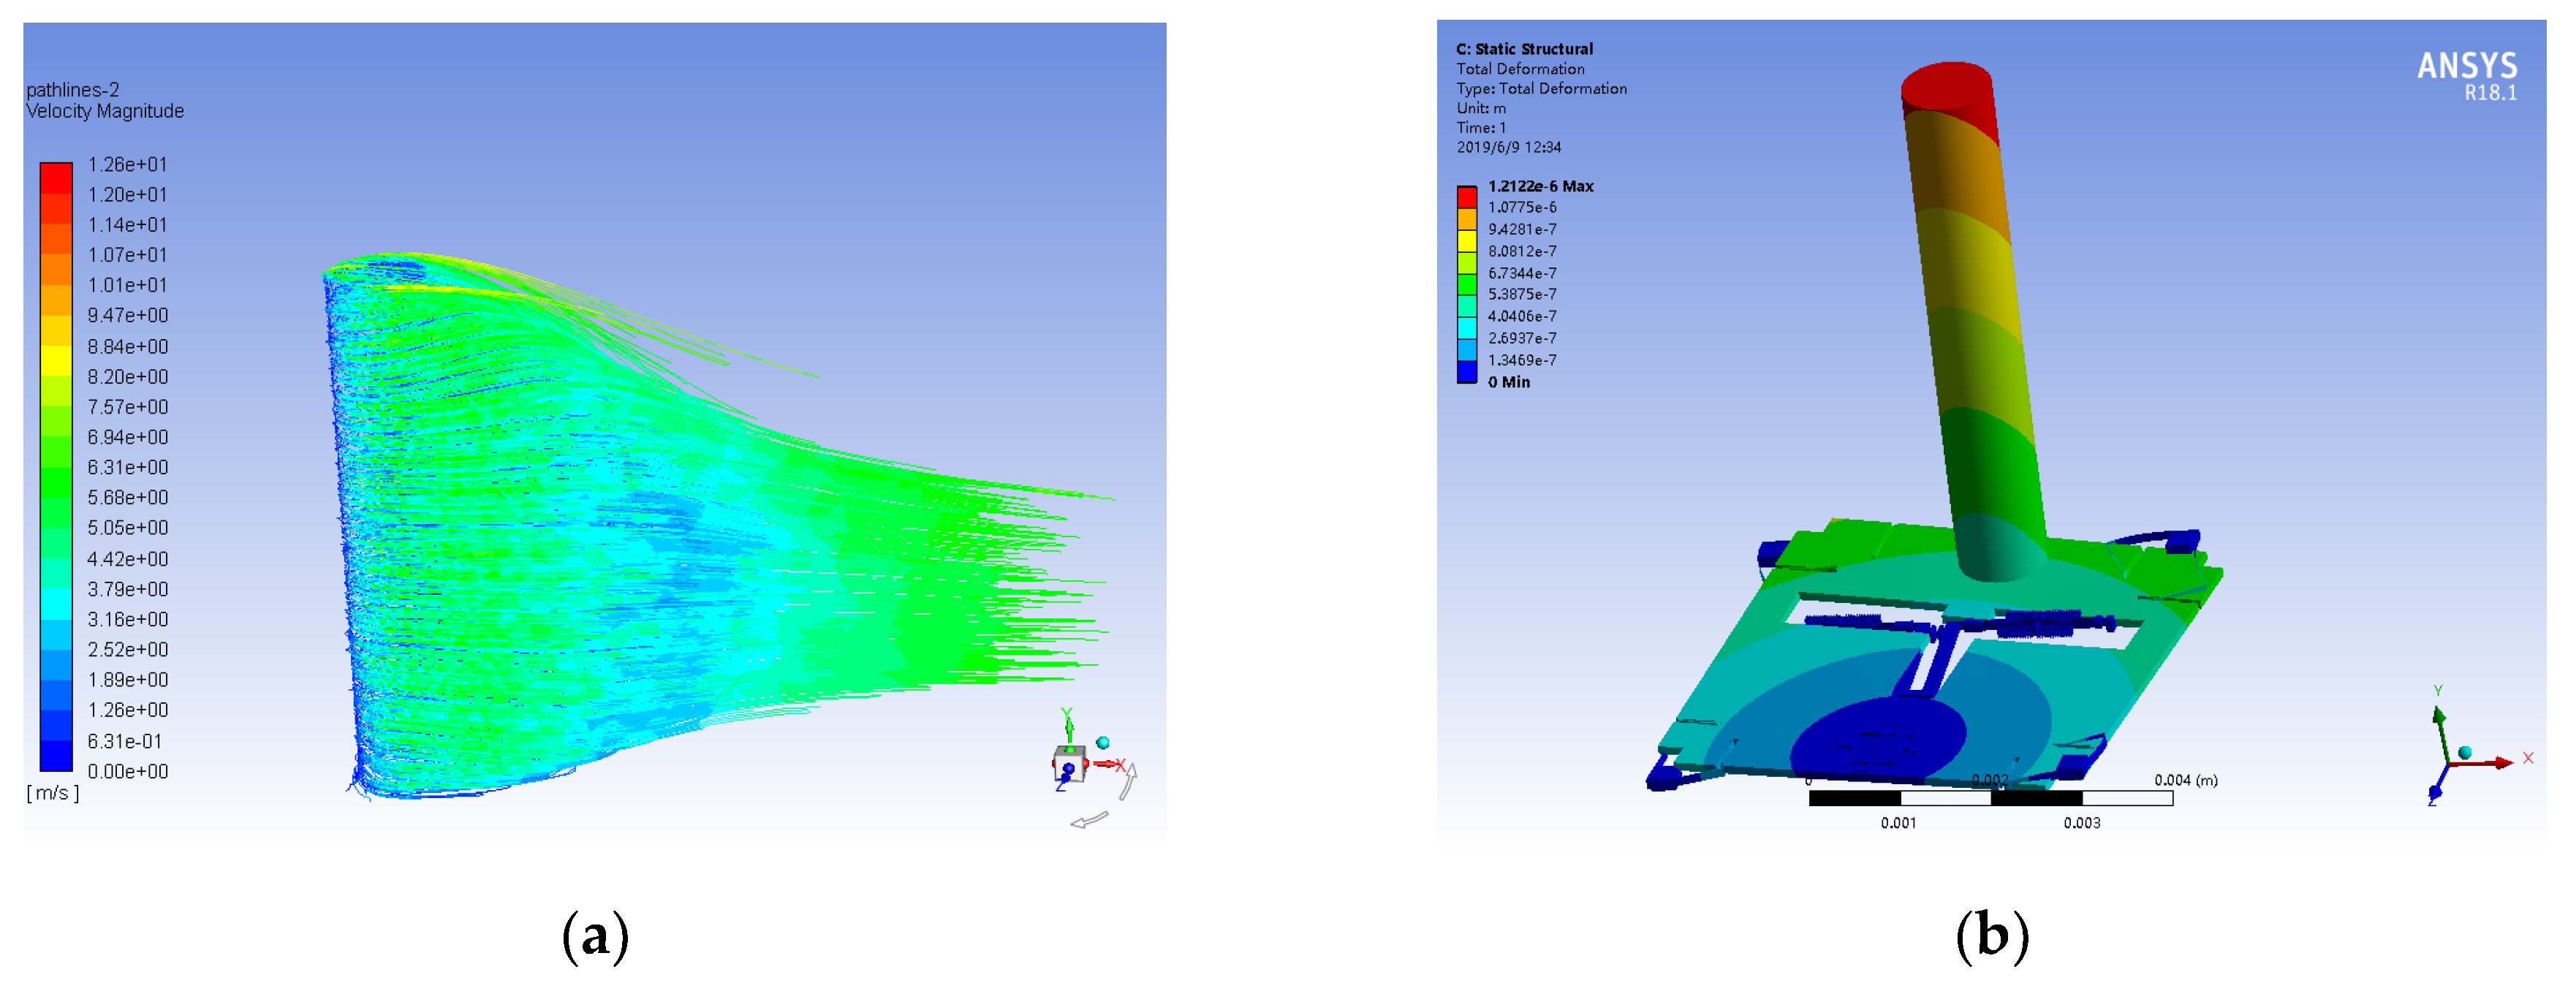Click the 1.26e+01 velocity legend value
The image size is (2576, 1002).
(127, 165)
